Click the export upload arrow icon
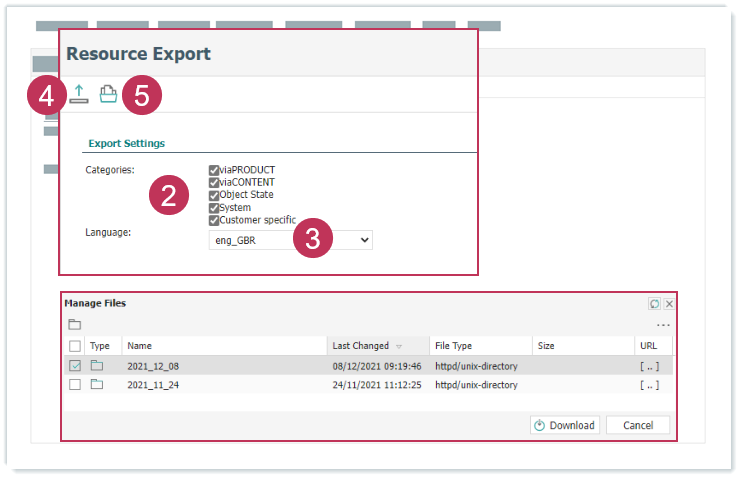The width and height of the screenshot is (741, 479). 80,94
